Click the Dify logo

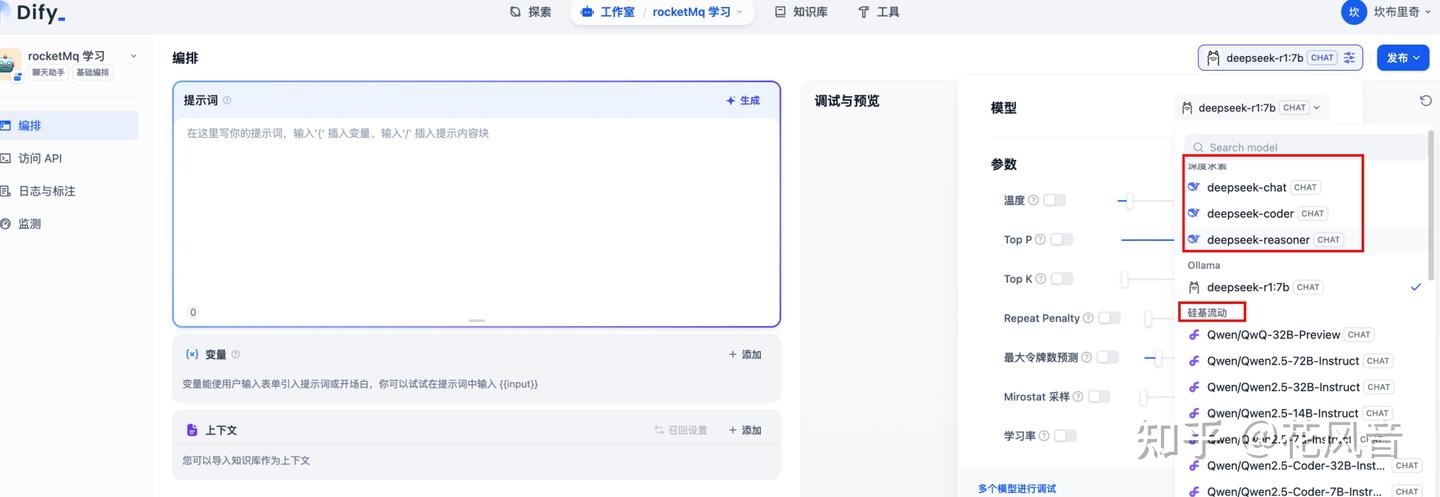[33, 13]
